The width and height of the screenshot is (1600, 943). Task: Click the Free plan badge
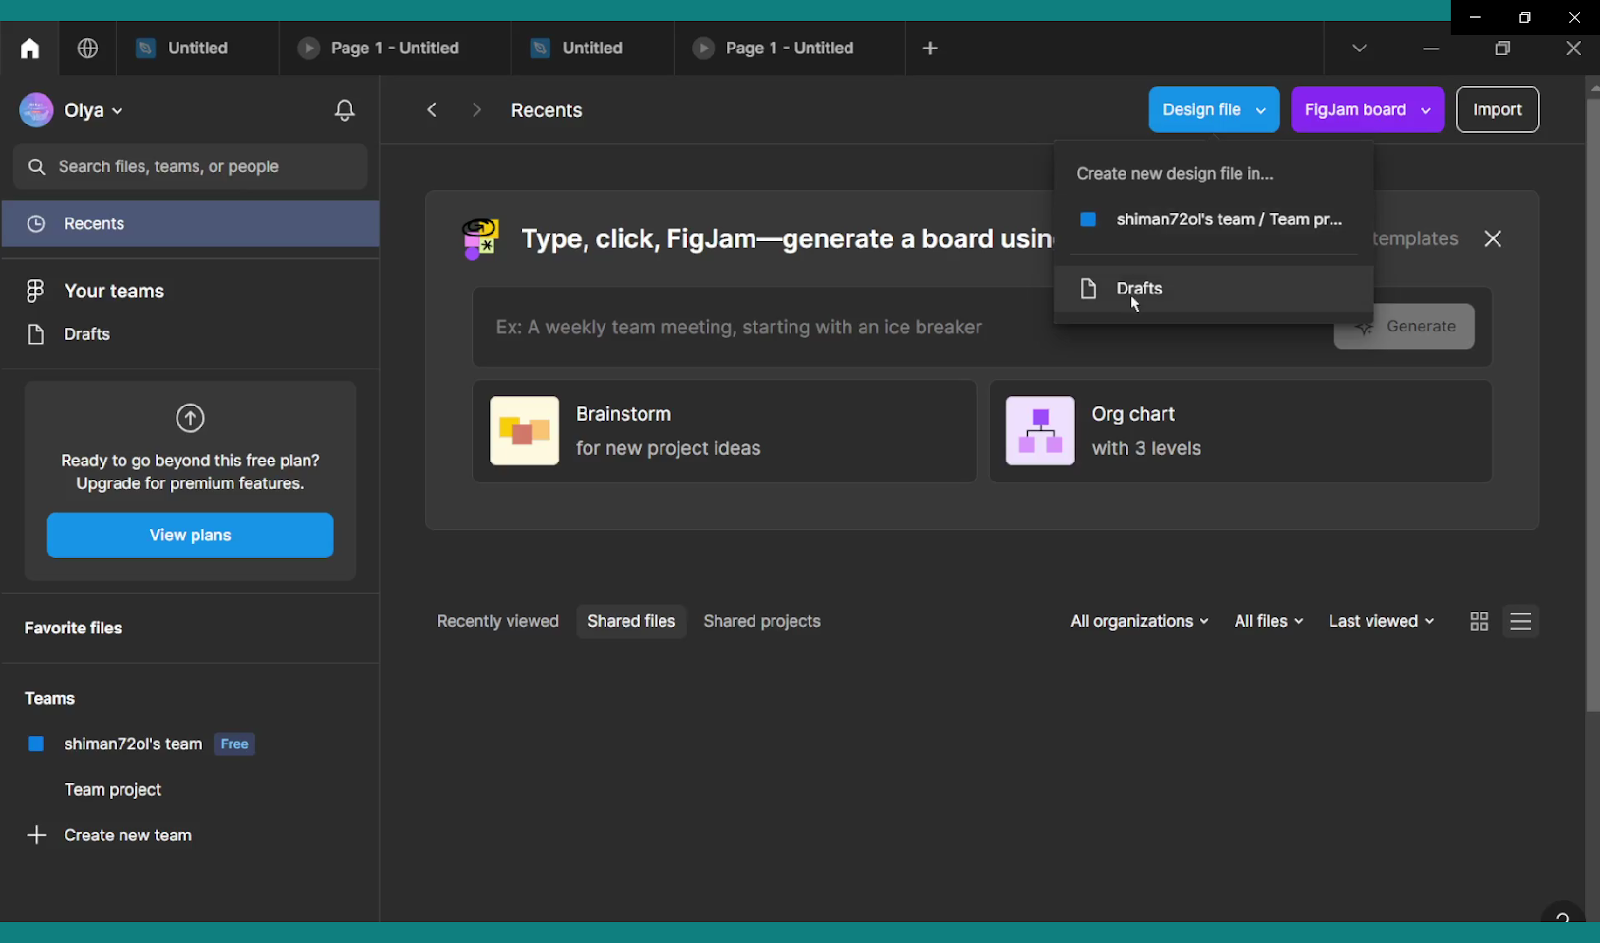[235, 744]
